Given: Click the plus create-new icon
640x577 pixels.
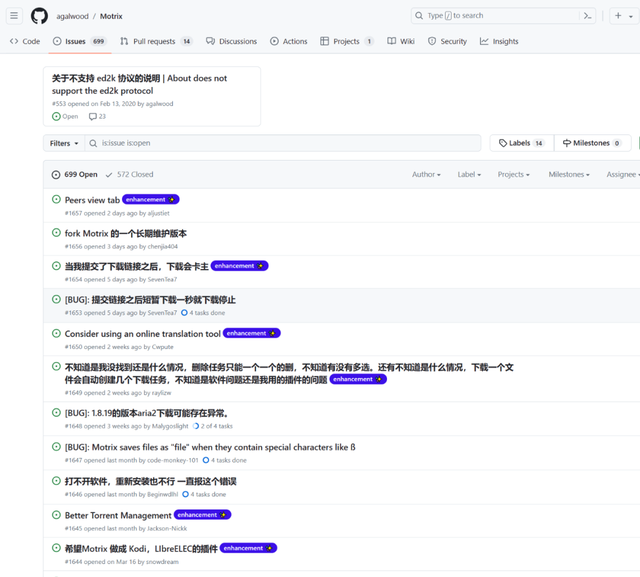Looking at the screenshot, I should point(618,16).
